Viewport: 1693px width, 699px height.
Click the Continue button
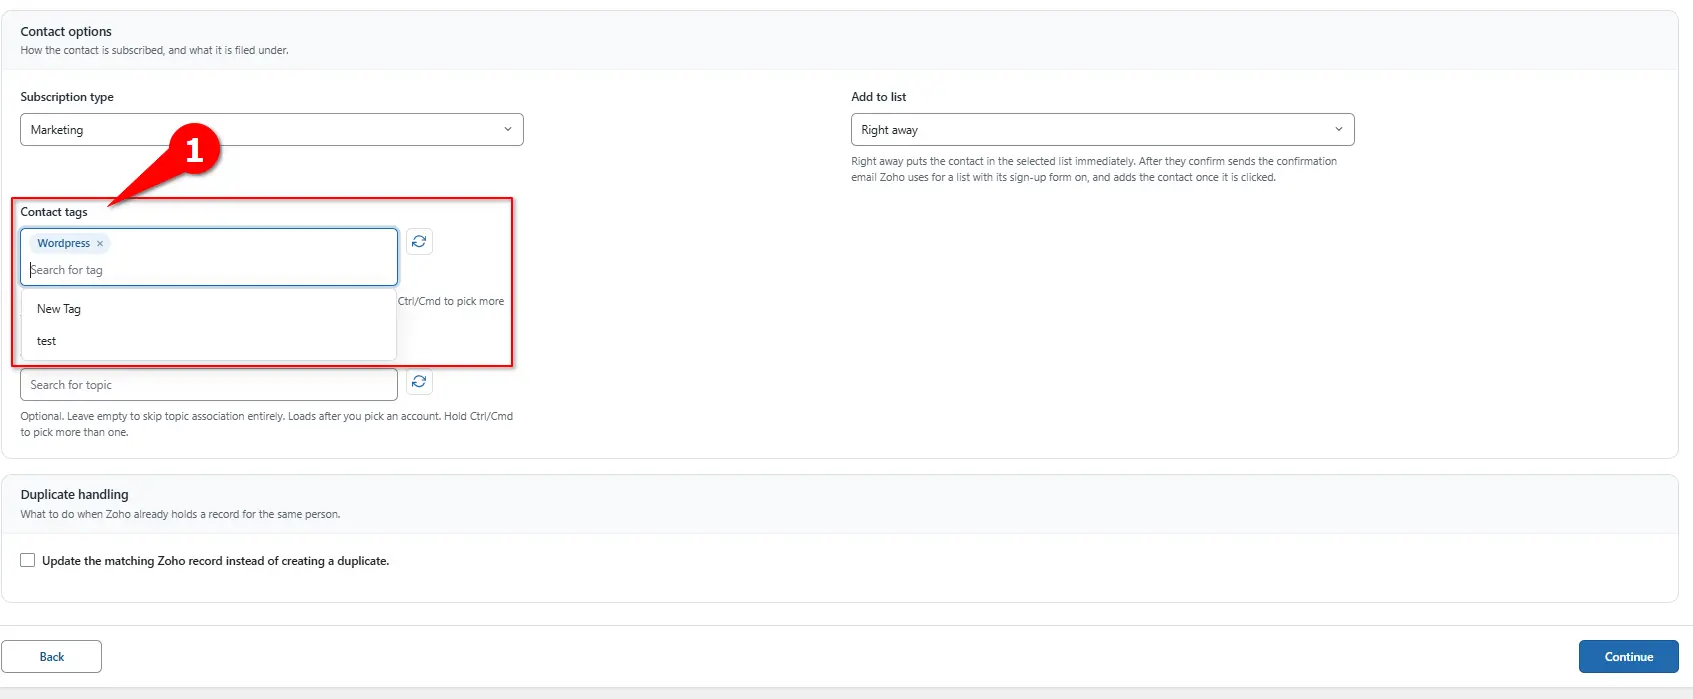(1629, 657)
